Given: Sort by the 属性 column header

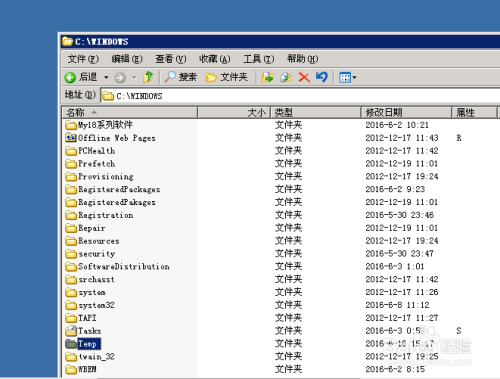Looking at the screenshot, I should coord(474,112).
